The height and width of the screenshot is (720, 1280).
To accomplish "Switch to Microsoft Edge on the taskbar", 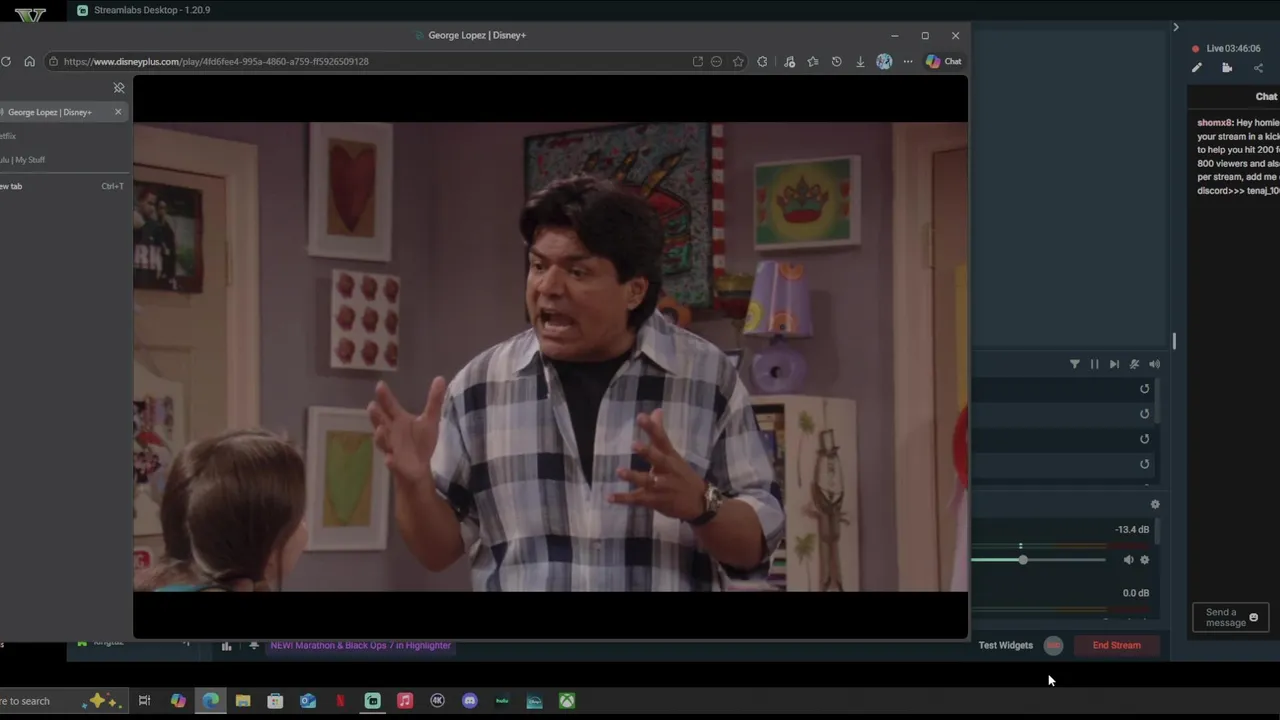I will [210, 701].
